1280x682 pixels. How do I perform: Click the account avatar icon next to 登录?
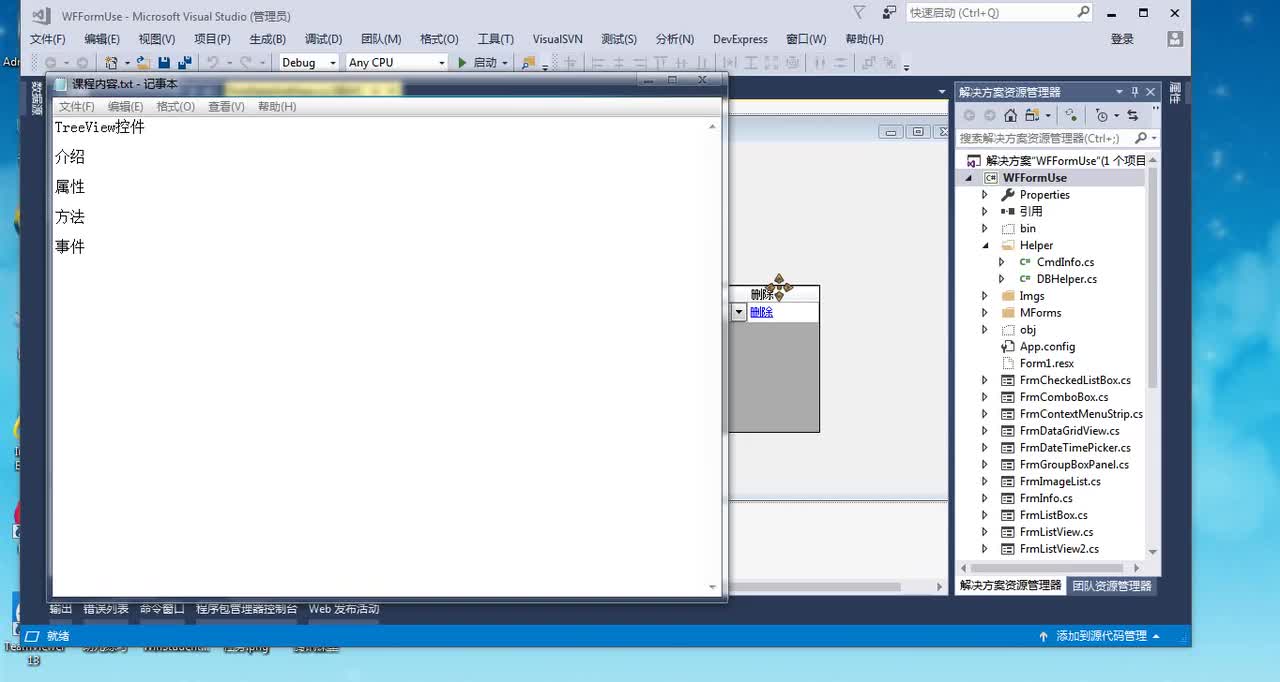[1175, 39]
